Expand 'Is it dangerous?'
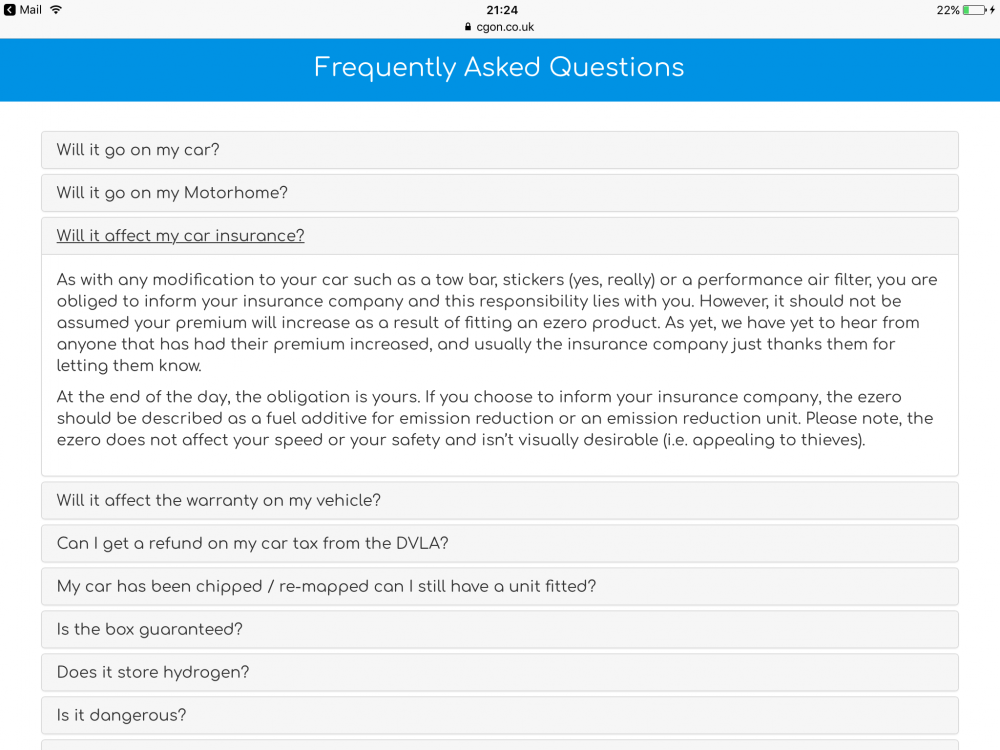The width and height of the screenshot is (1000, 750). click(499, 715)
